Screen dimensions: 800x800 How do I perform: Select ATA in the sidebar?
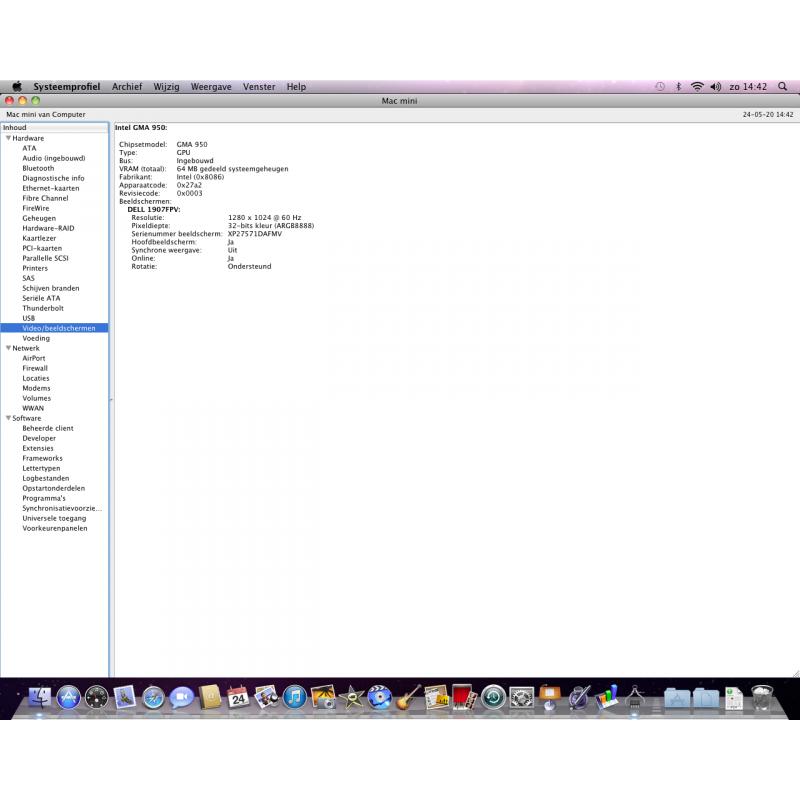[29, 148]
